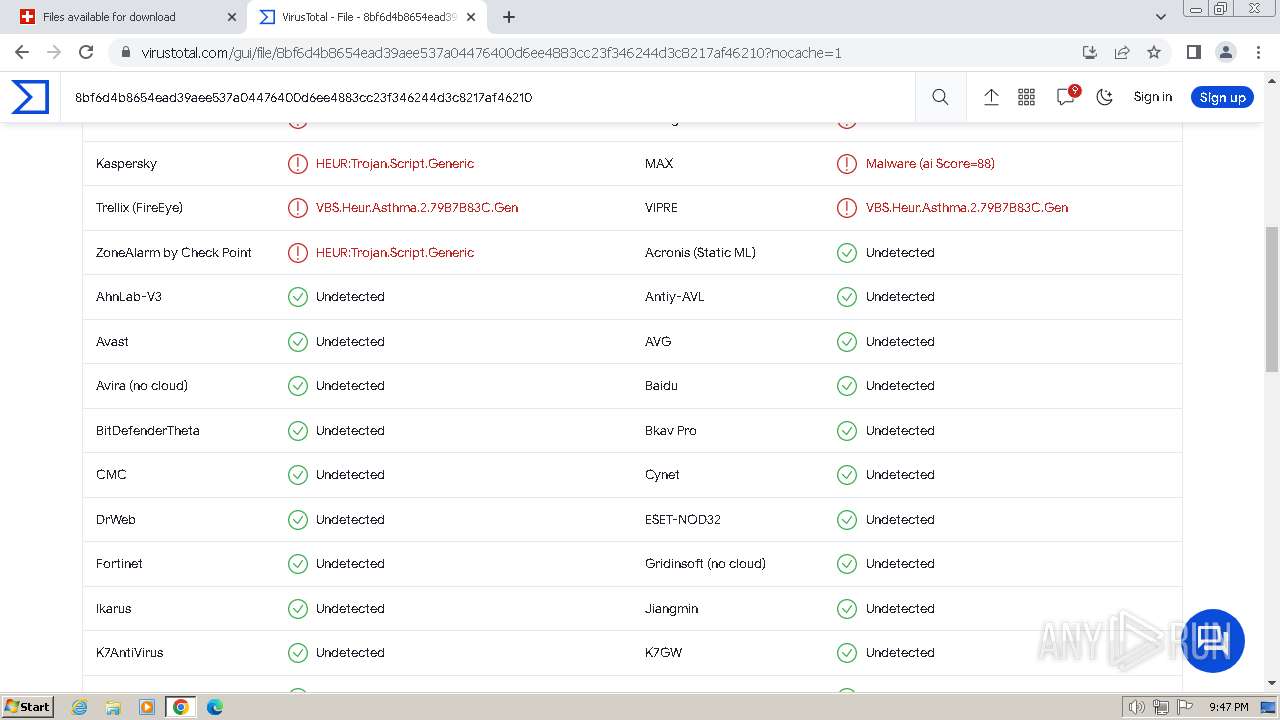Click the Bkav Pro vendor name
The width and height of the screenshot is (1280, 720).
tap(671, 431)
